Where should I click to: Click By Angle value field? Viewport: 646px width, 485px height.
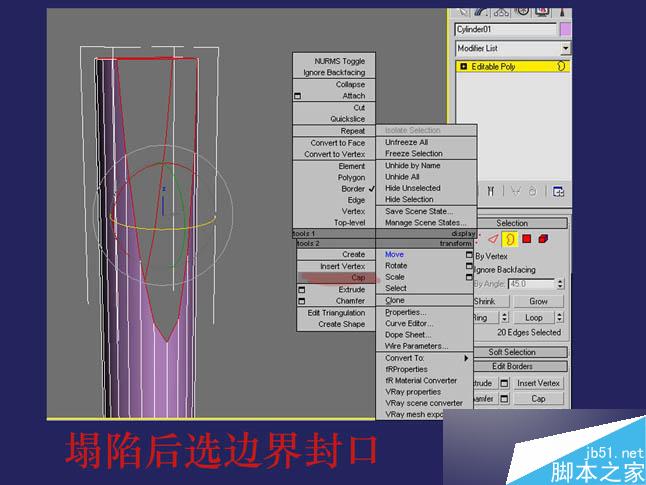tap(532, 284)
